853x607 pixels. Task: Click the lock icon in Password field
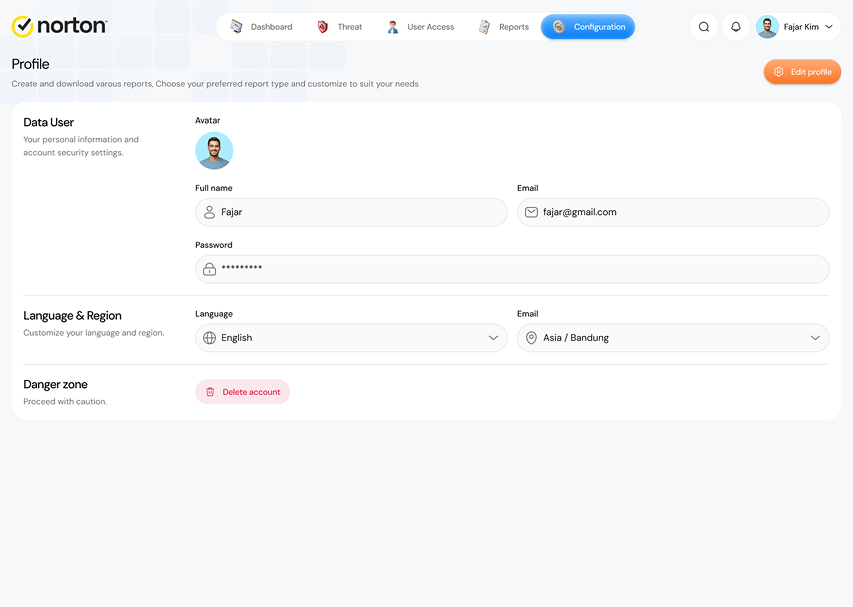pos(209,269)
